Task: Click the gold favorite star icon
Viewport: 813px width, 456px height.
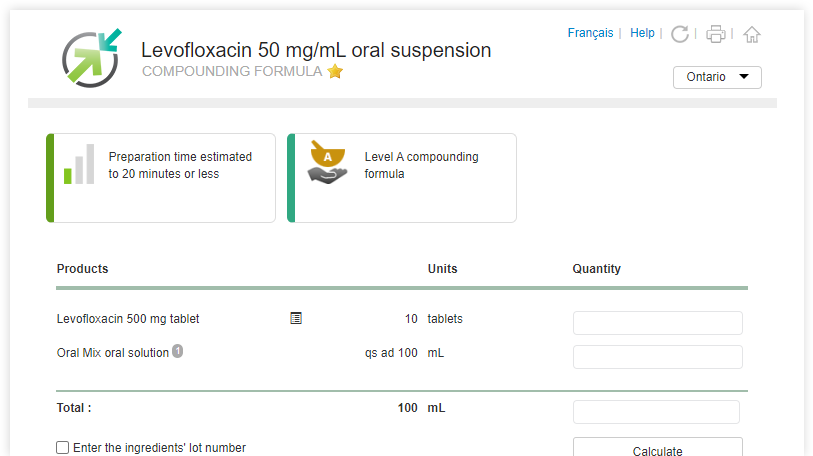Action: [335, 72]
